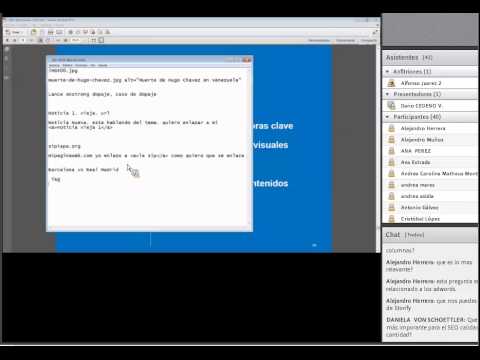
Task: Click participant icon next to Cristóbal López
Action: click(391, 219)
